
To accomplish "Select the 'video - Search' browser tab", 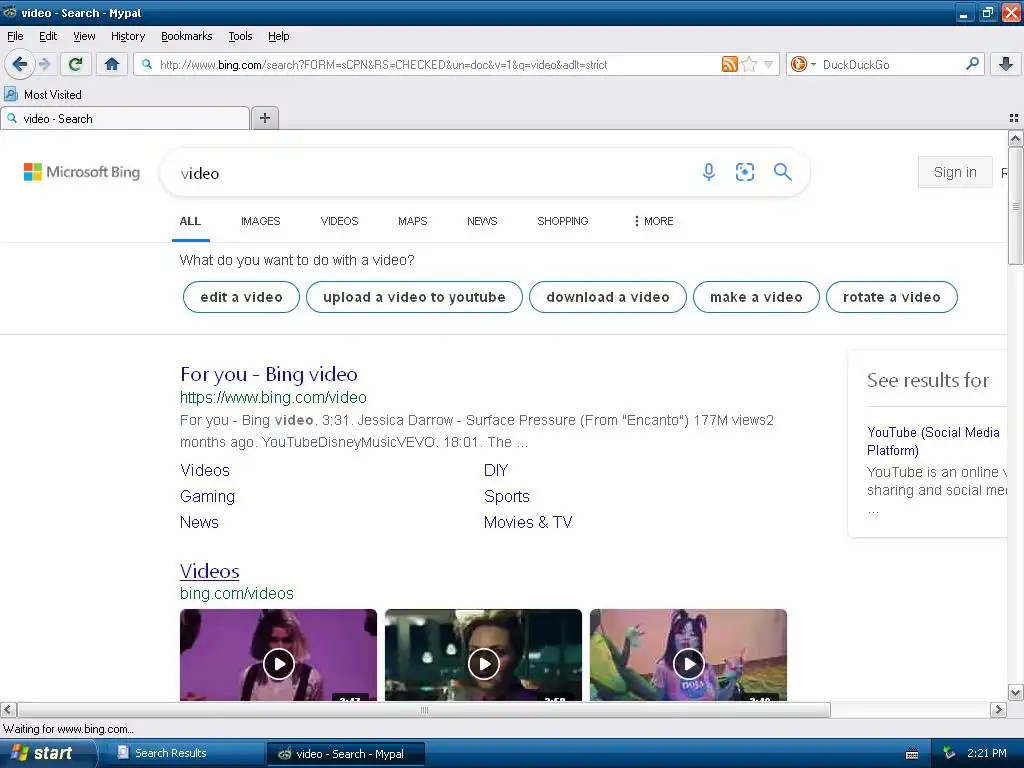I will pos(125,118).
